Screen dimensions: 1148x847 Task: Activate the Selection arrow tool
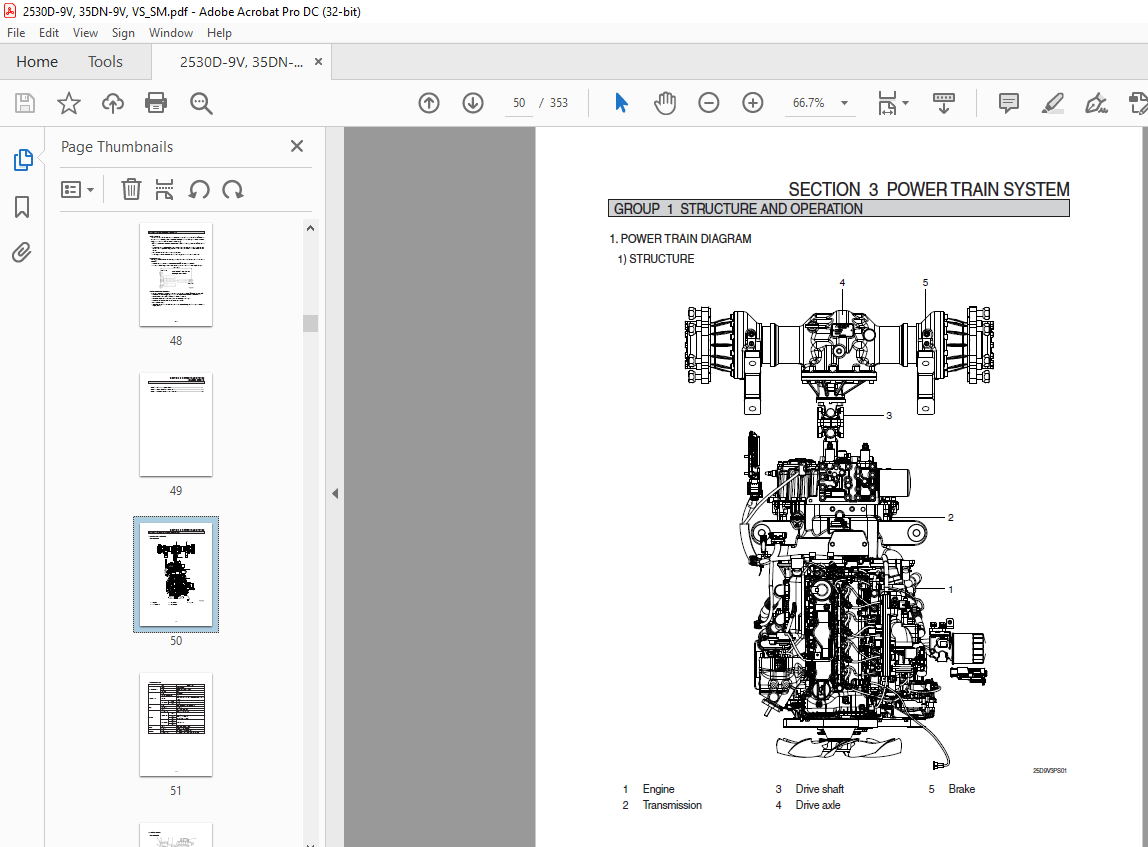coord(621,103)
